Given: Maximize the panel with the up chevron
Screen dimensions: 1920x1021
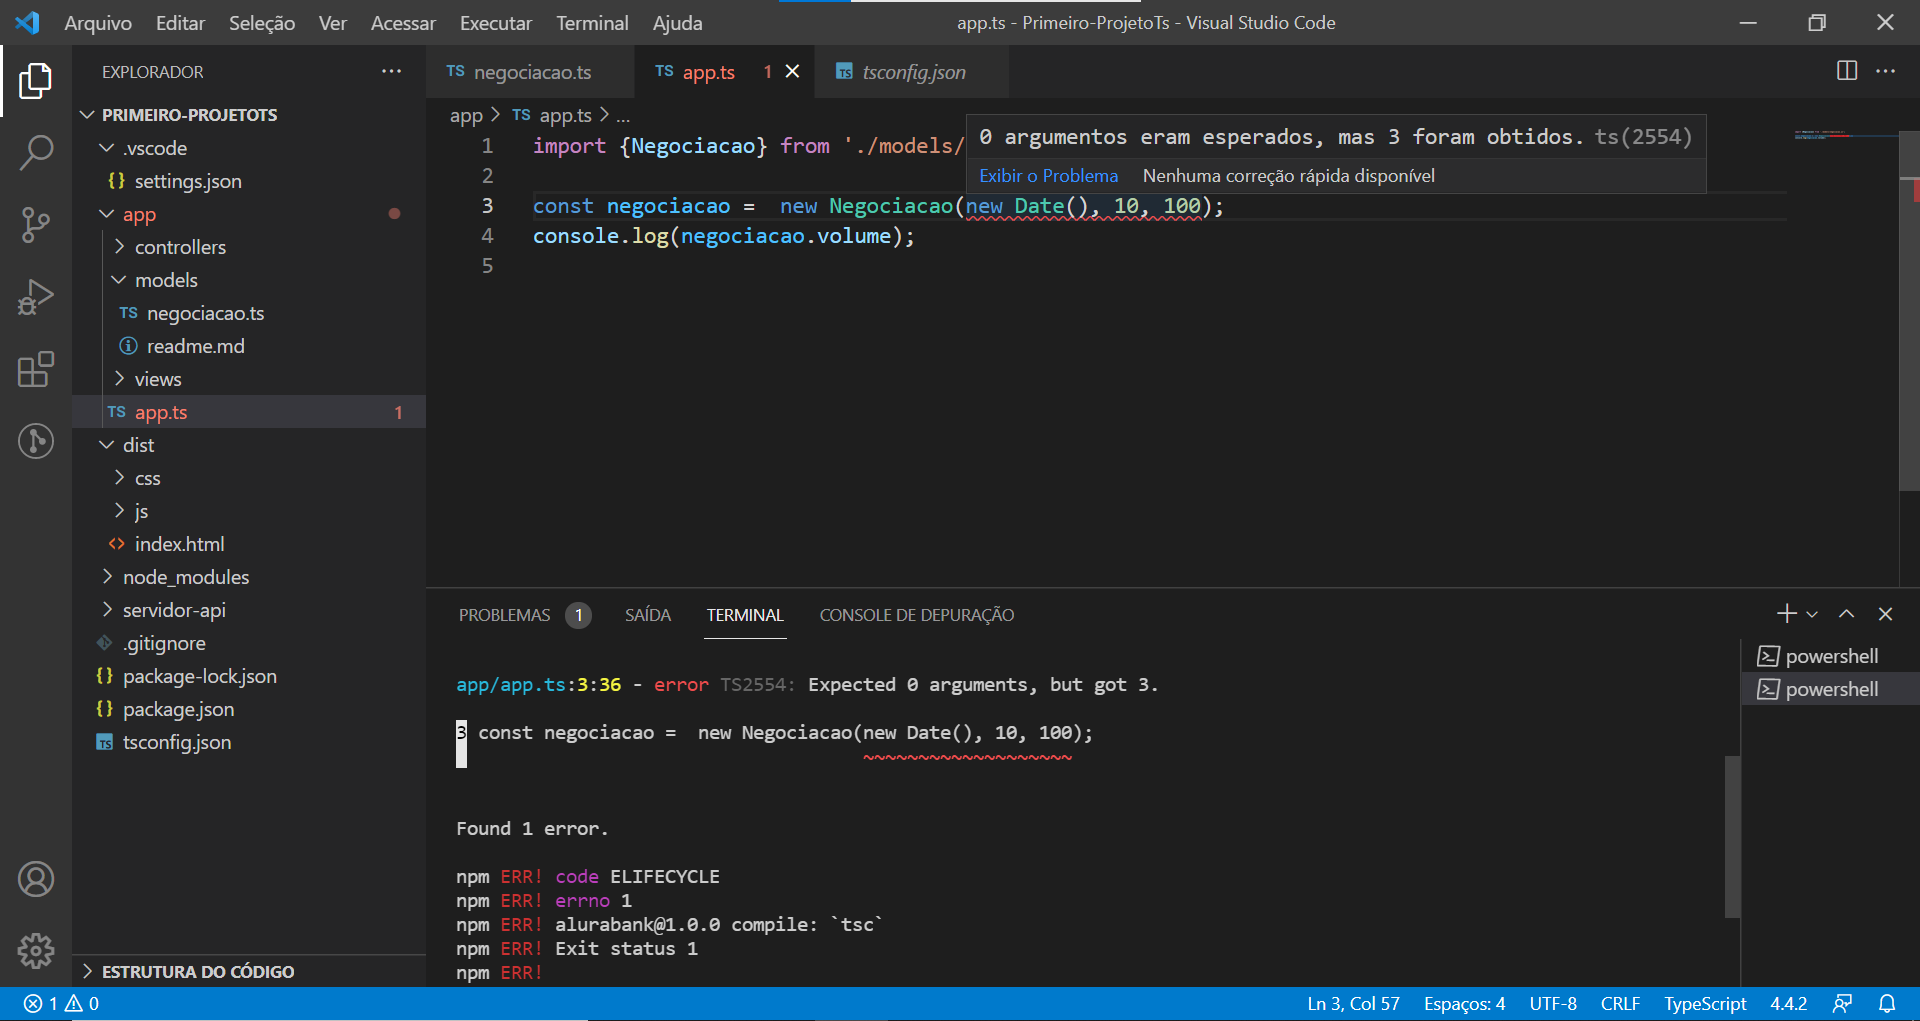Looking at the screenshot, I should tap(1846, 614).
